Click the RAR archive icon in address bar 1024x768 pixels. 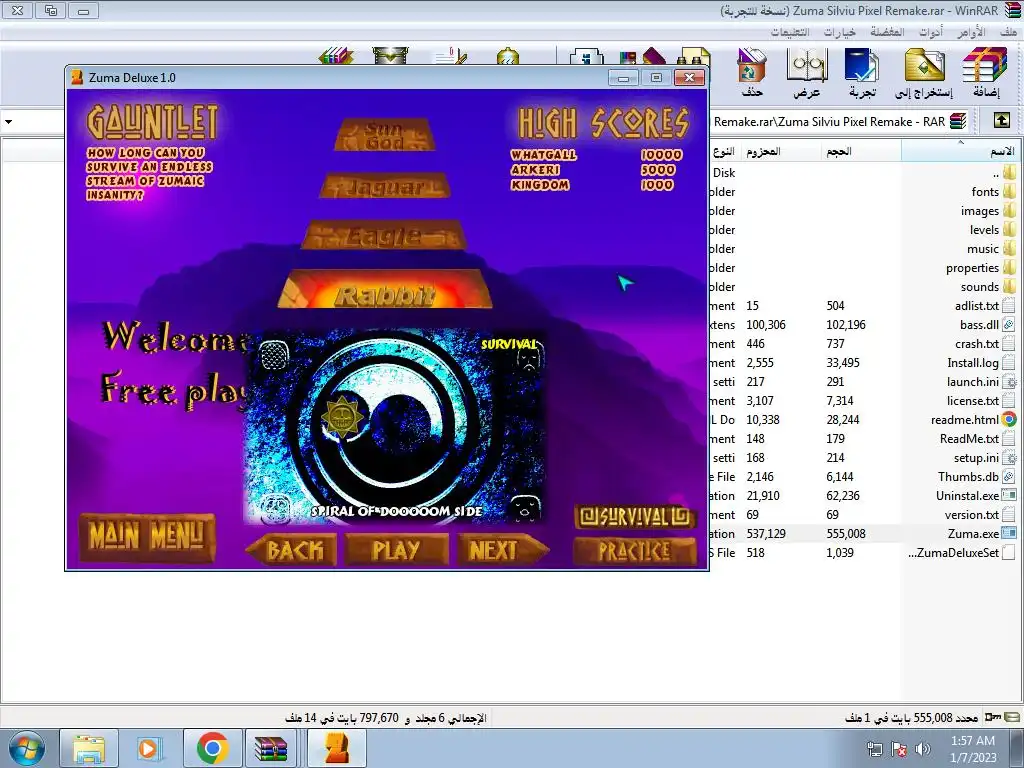pos(958,121)
